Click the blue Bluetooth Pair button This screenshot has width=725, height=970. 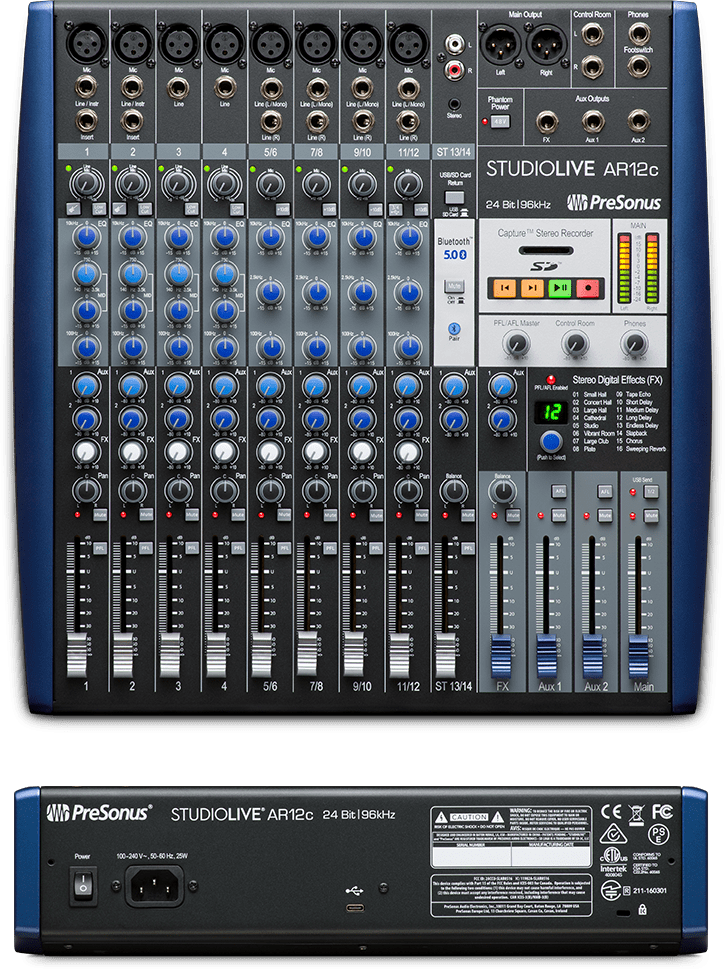[454, 328]
